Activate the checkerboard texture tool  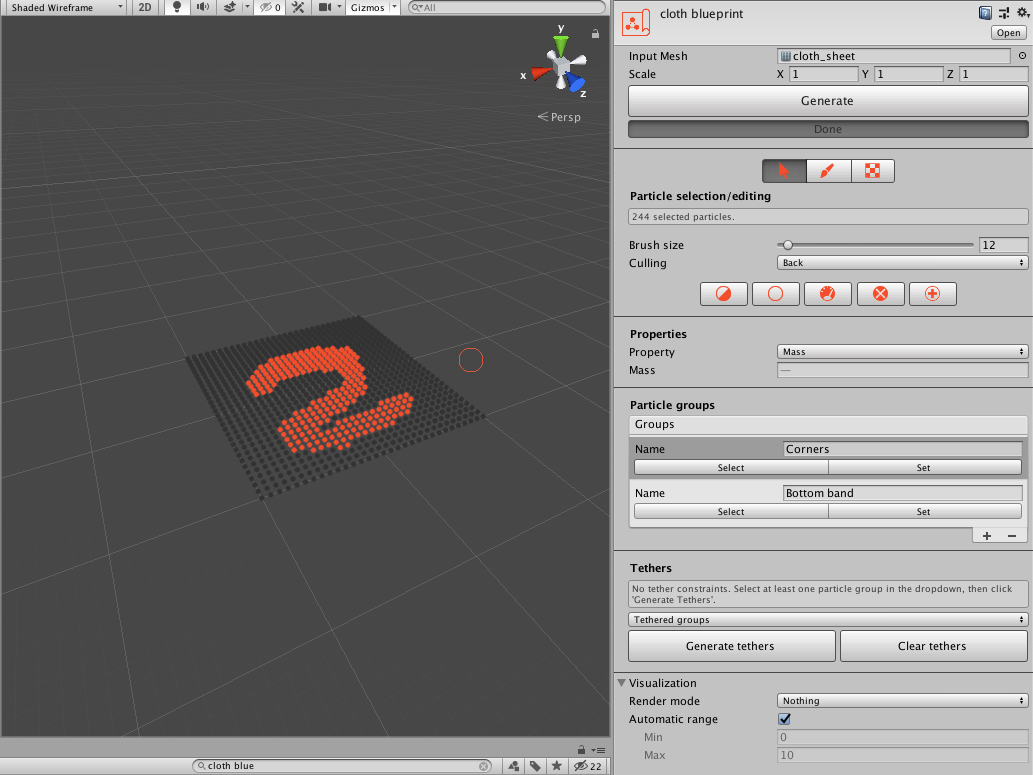(872, 171)
